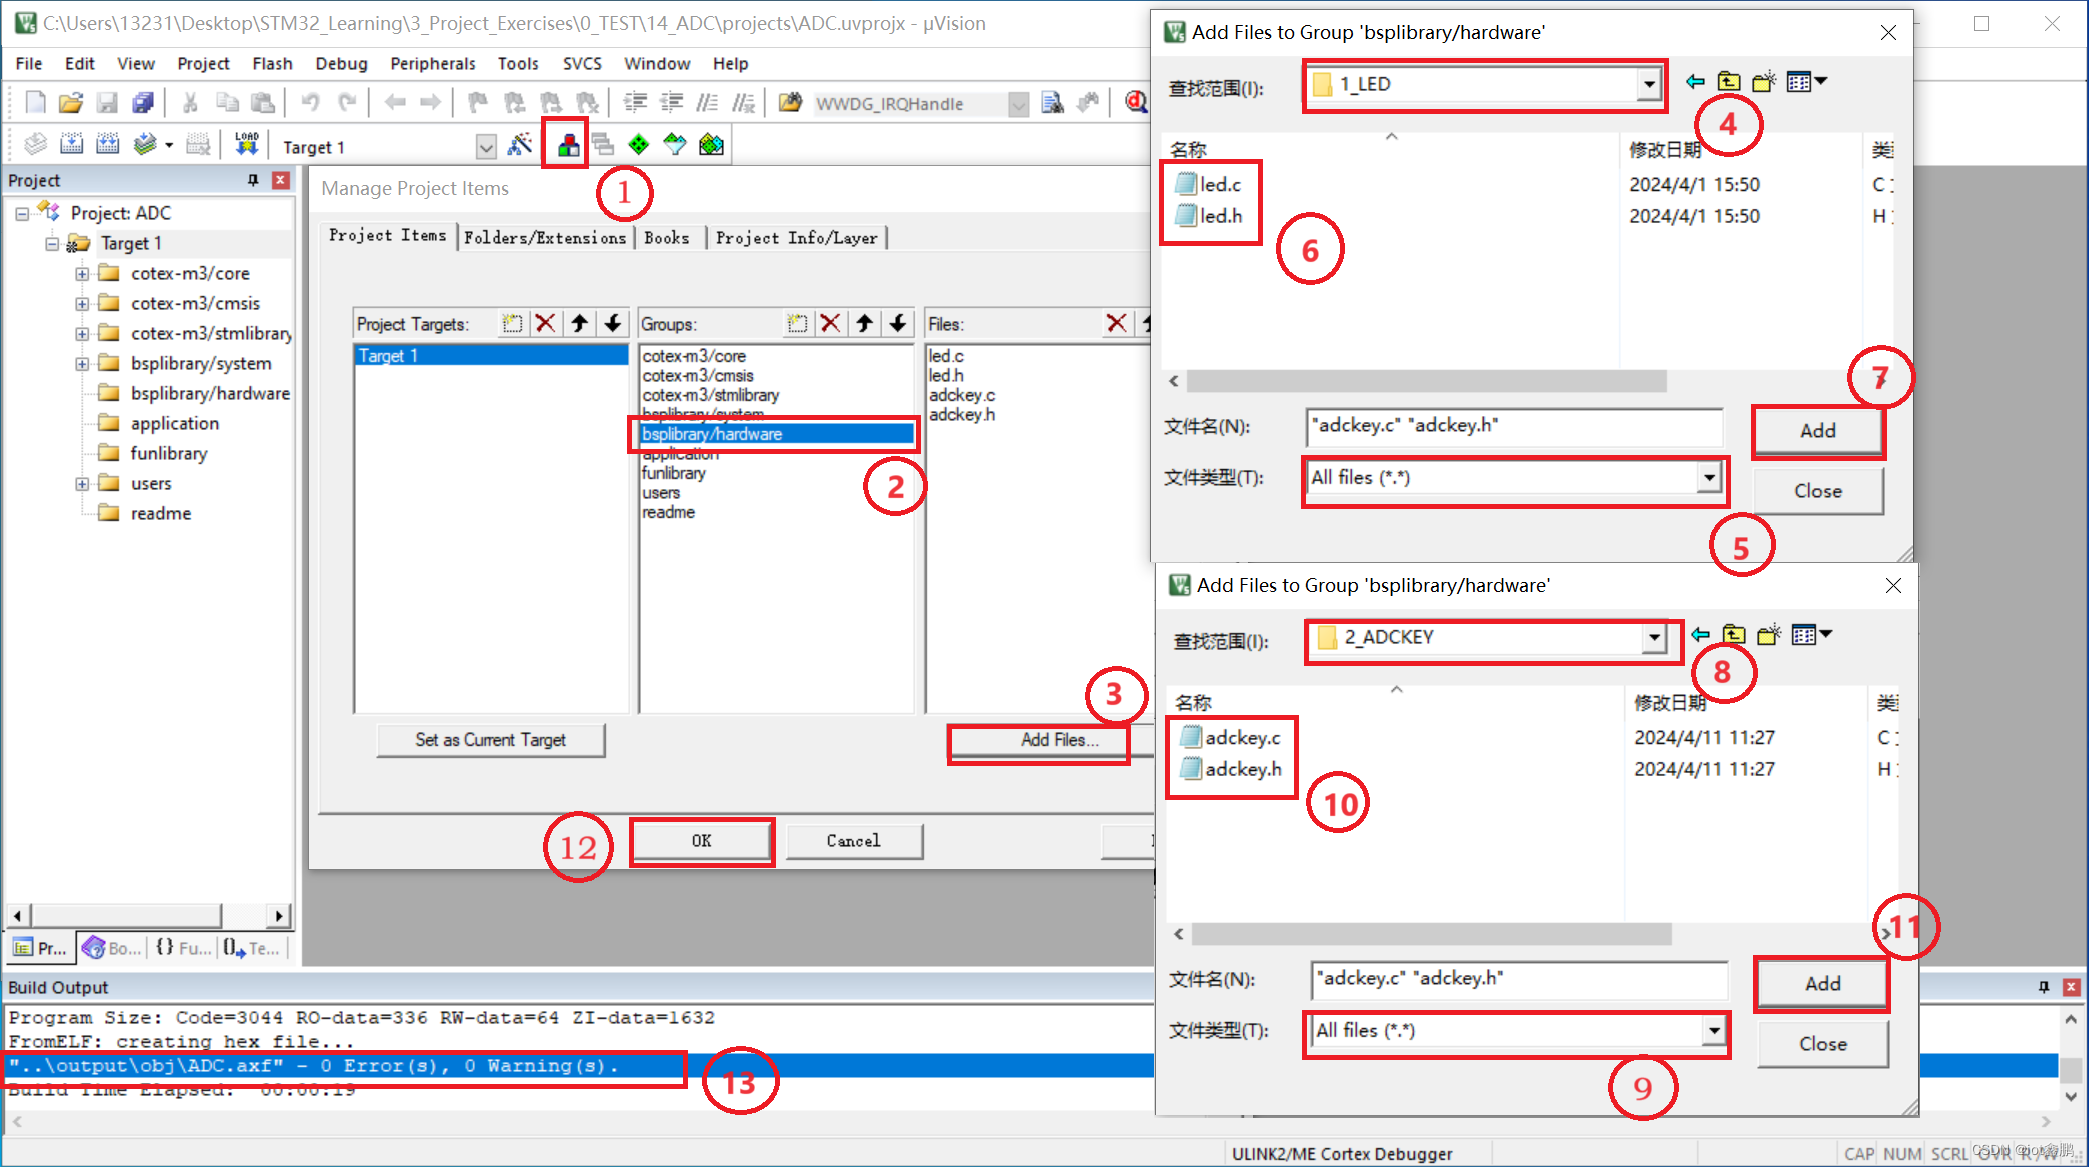The image size is (2089, 1167).
Task: Click the Pack Installer icon
Action: (711, 145)
